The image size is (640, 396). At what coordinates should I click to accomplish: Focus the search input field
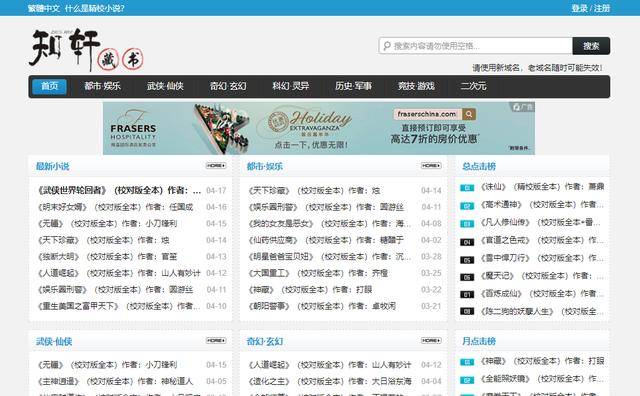click(x=476, y=46)
